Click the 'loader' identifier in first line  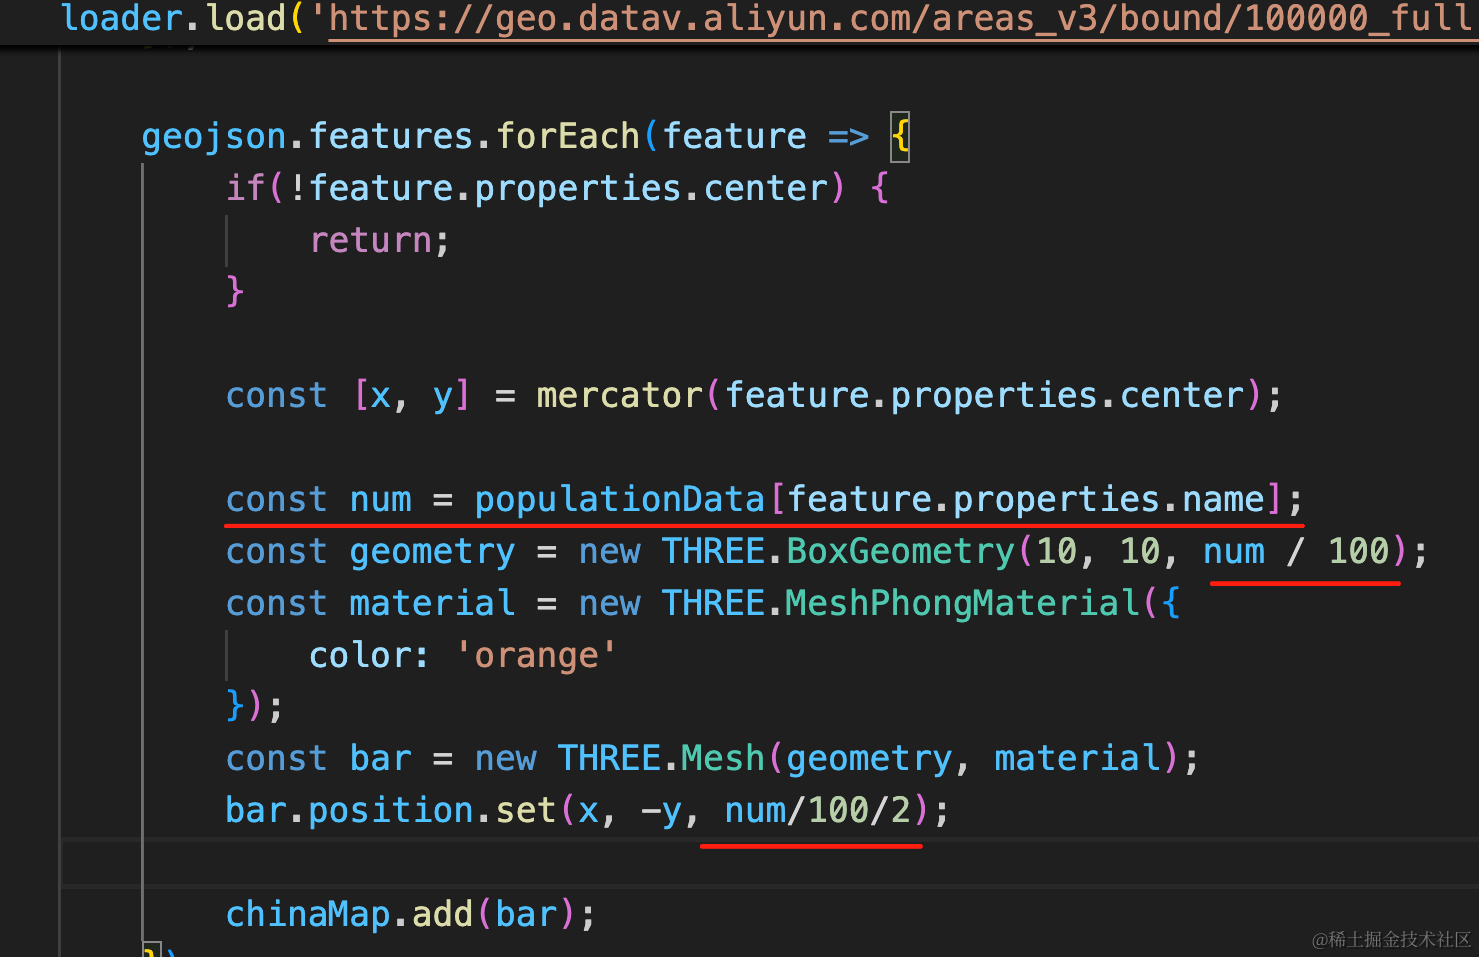click(123, 18)
